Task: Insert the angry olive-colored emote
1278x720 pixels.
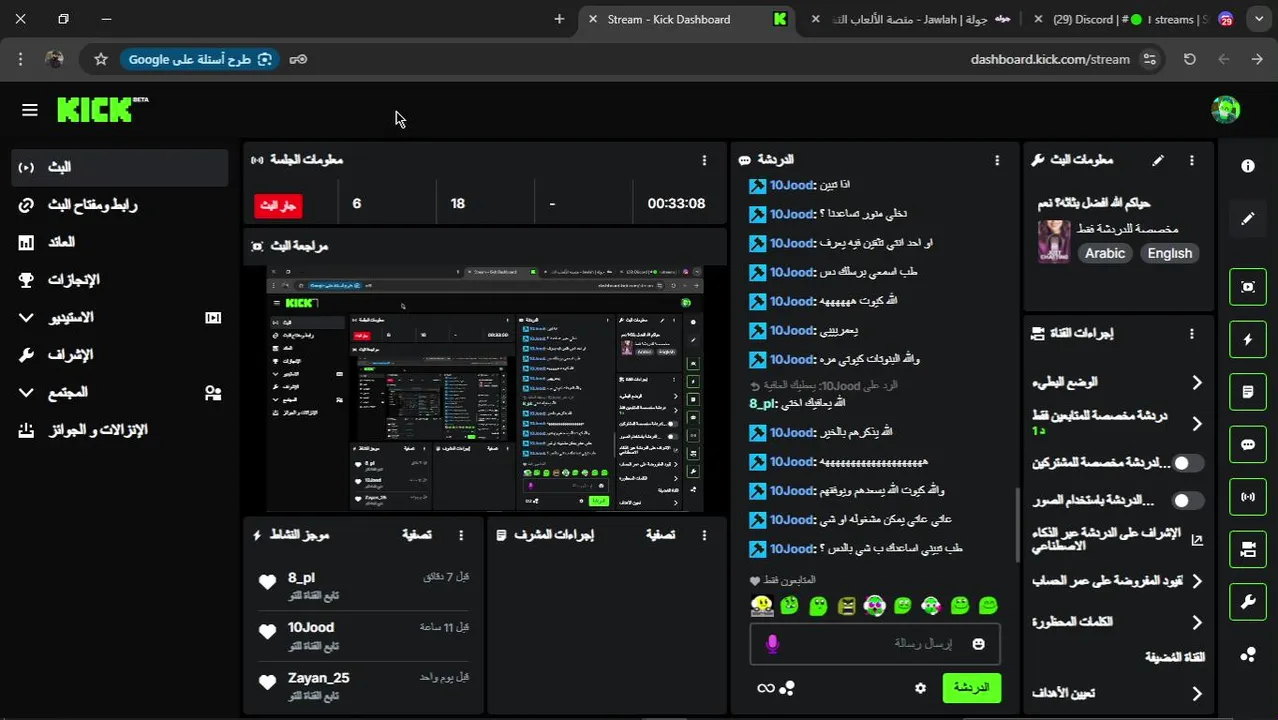Action: (x=847, y=605)
